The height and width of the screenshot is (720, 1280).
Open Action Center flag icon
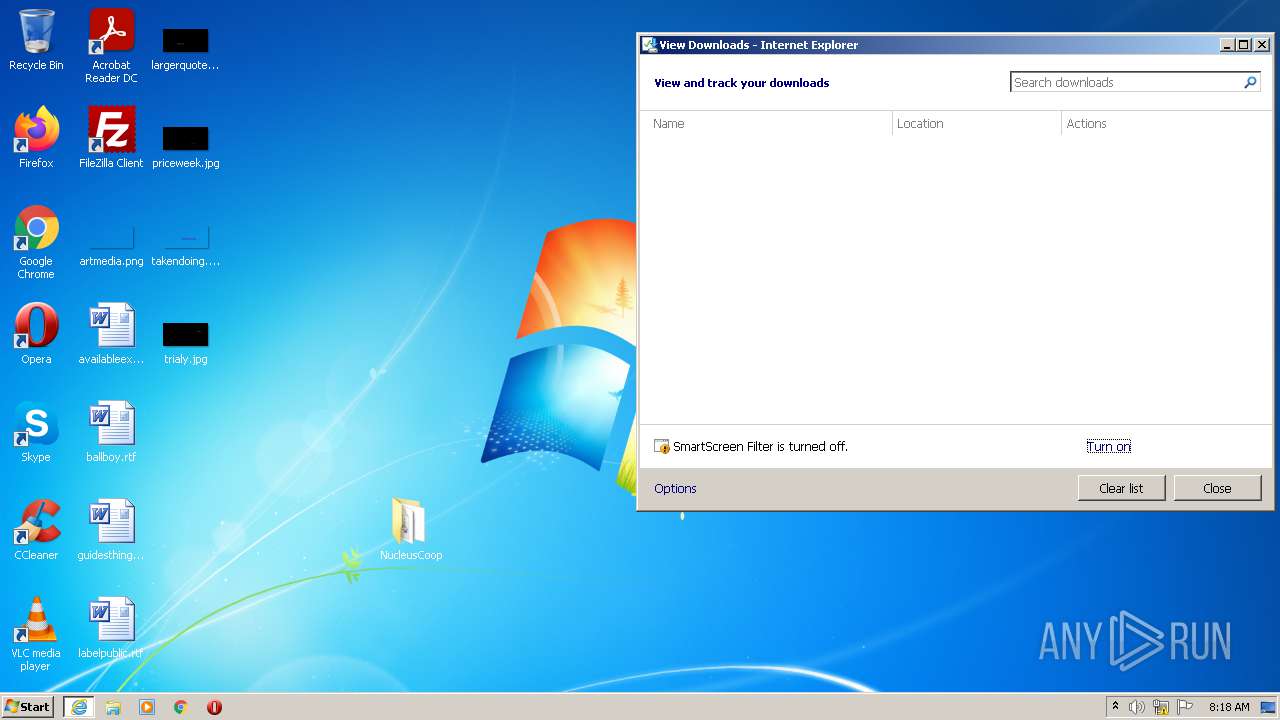pos(1185,707)
